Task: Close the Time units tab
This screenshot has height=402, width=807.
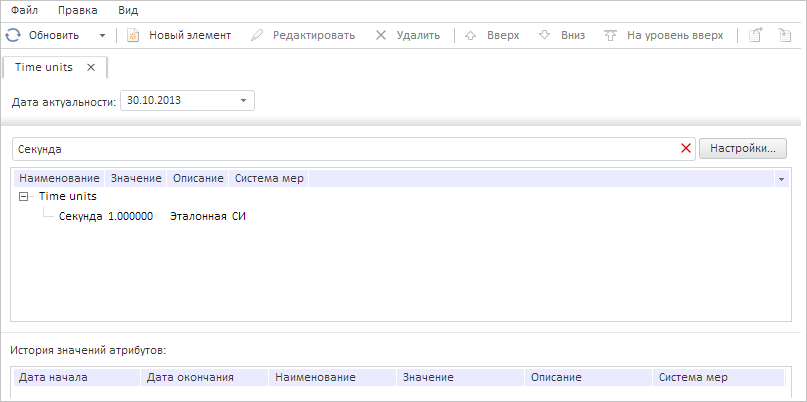Action: tap(91, 67)
